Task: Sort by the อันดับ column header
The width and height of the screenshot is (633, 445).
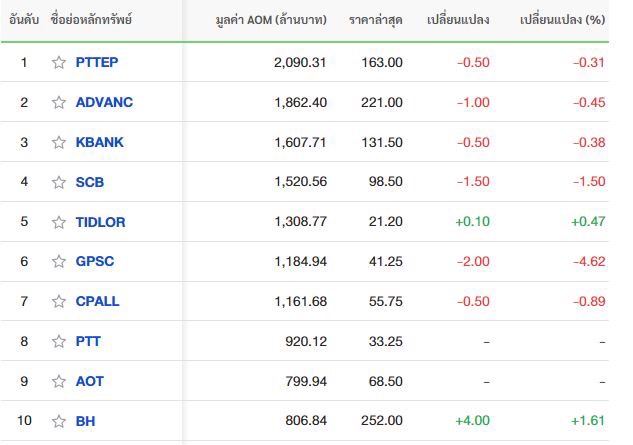Action: pos(24,19)
